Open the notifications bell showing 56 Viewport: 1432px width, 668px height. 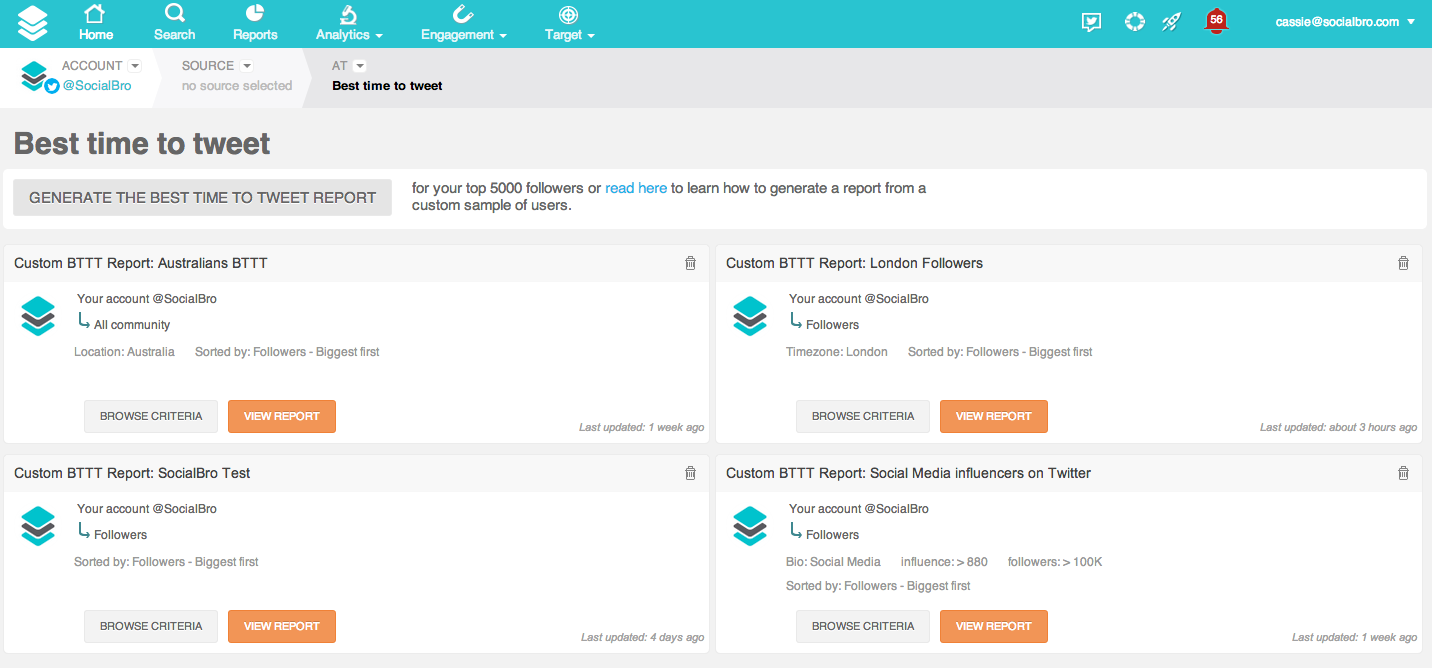(x=1216, y=21)
